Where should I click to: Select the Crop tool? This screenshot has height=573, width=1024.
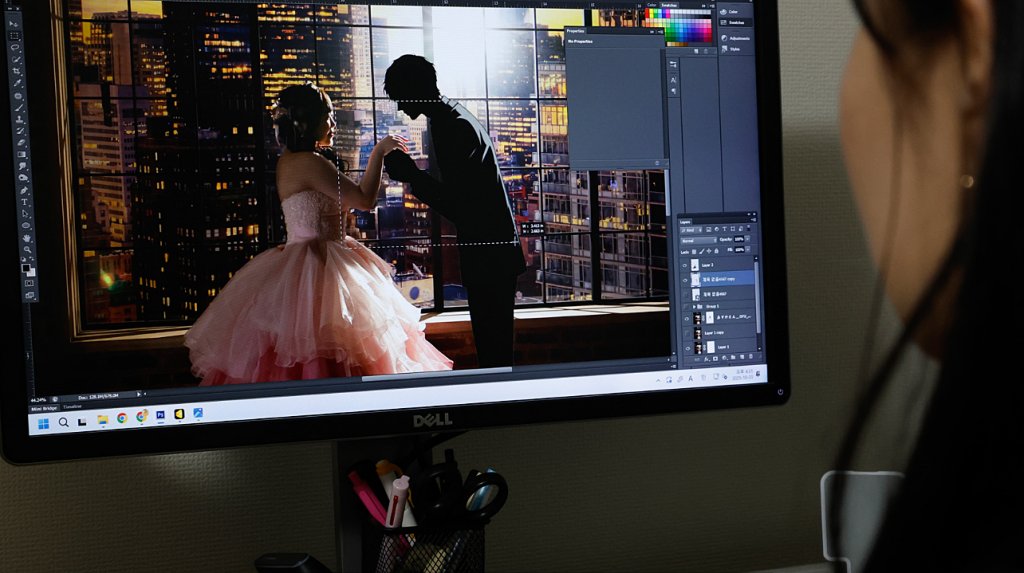point(16,72)
